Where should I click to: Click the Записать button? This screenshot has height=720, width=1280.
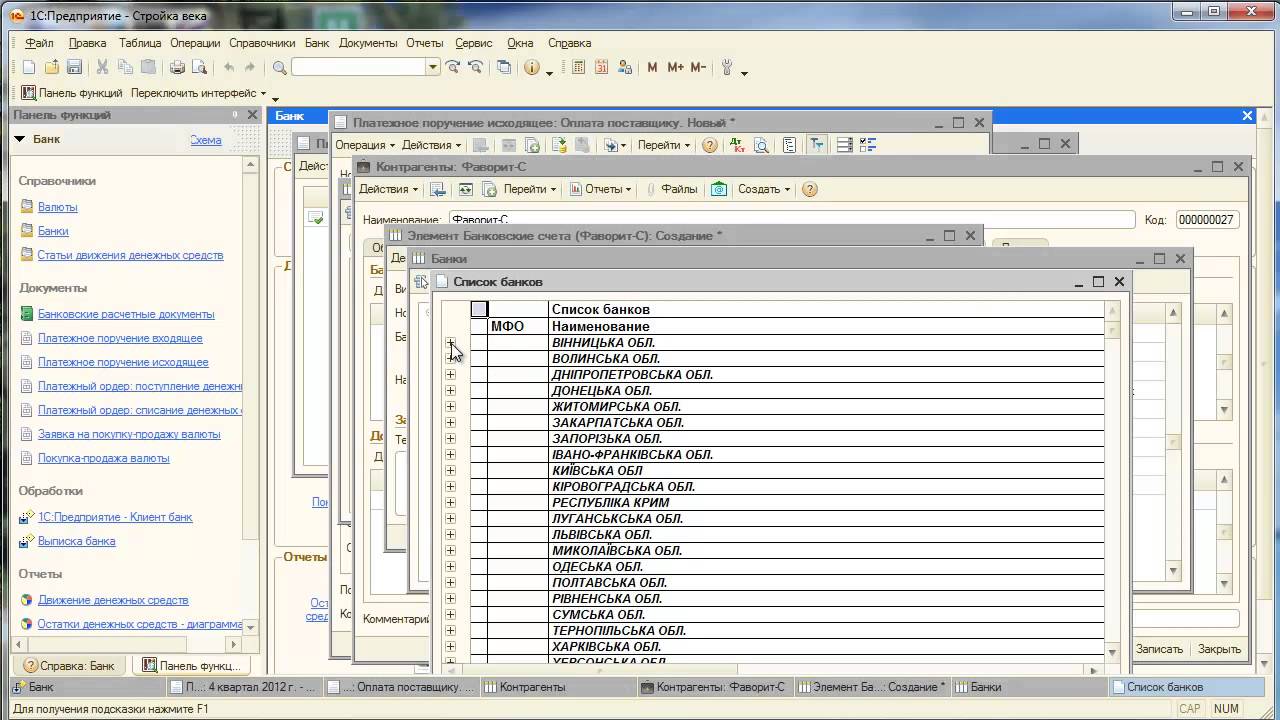1160,649
